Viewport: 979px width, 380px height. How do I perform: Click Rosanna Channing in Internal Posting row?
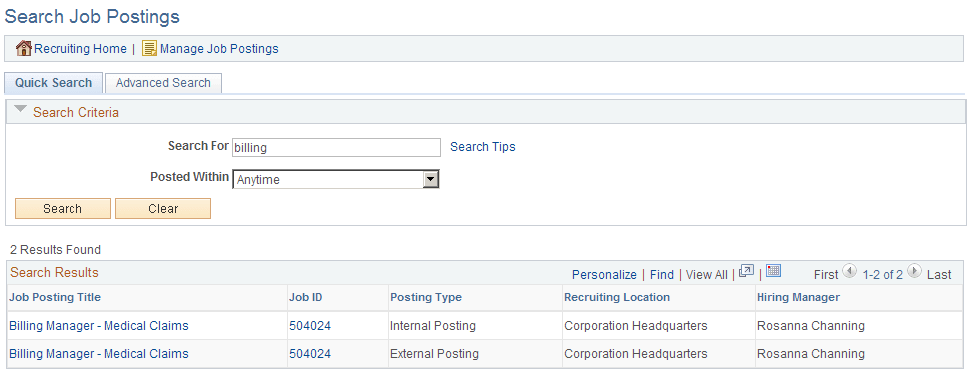[811, 326]
